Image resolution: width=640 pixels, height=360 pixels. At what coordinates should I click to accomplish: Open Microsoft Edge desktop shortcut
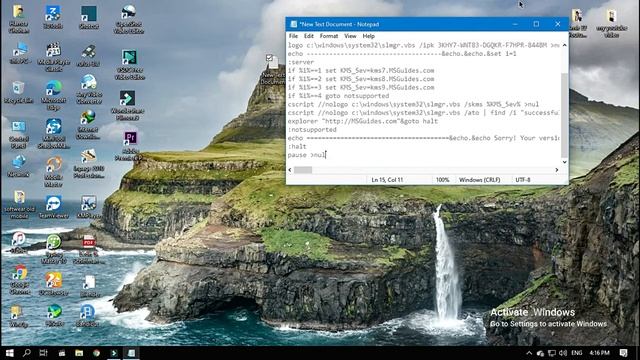(53, 95)
